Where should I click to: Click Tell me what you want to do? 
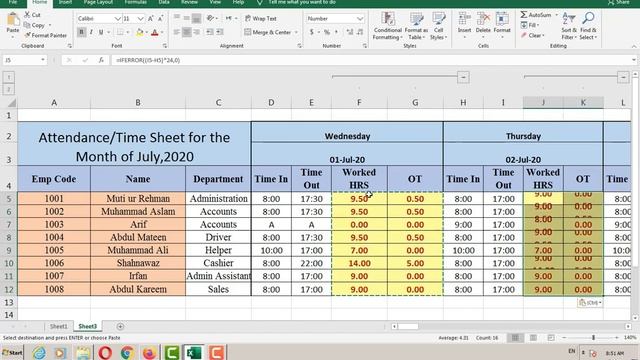302,2
